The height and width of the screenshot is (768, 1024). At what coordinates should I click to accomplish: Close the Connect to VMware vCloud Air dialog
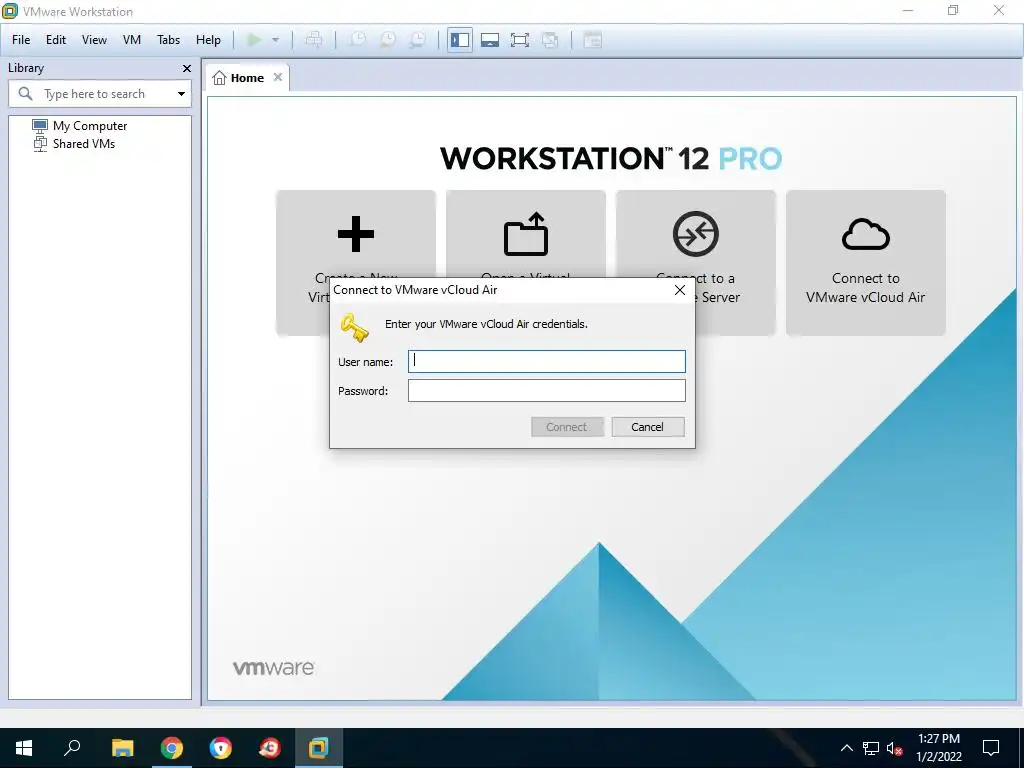[x=680, y=290]
